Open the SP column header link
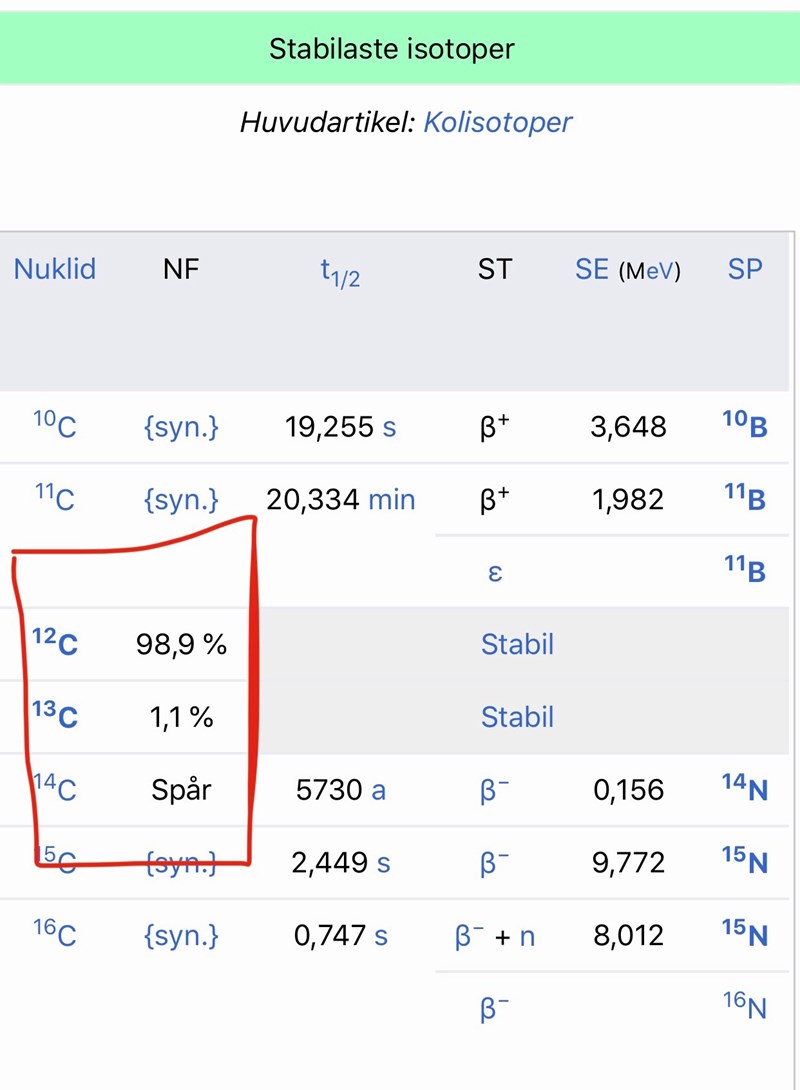This screenshot has width=800, height=1090. (745, 269)
